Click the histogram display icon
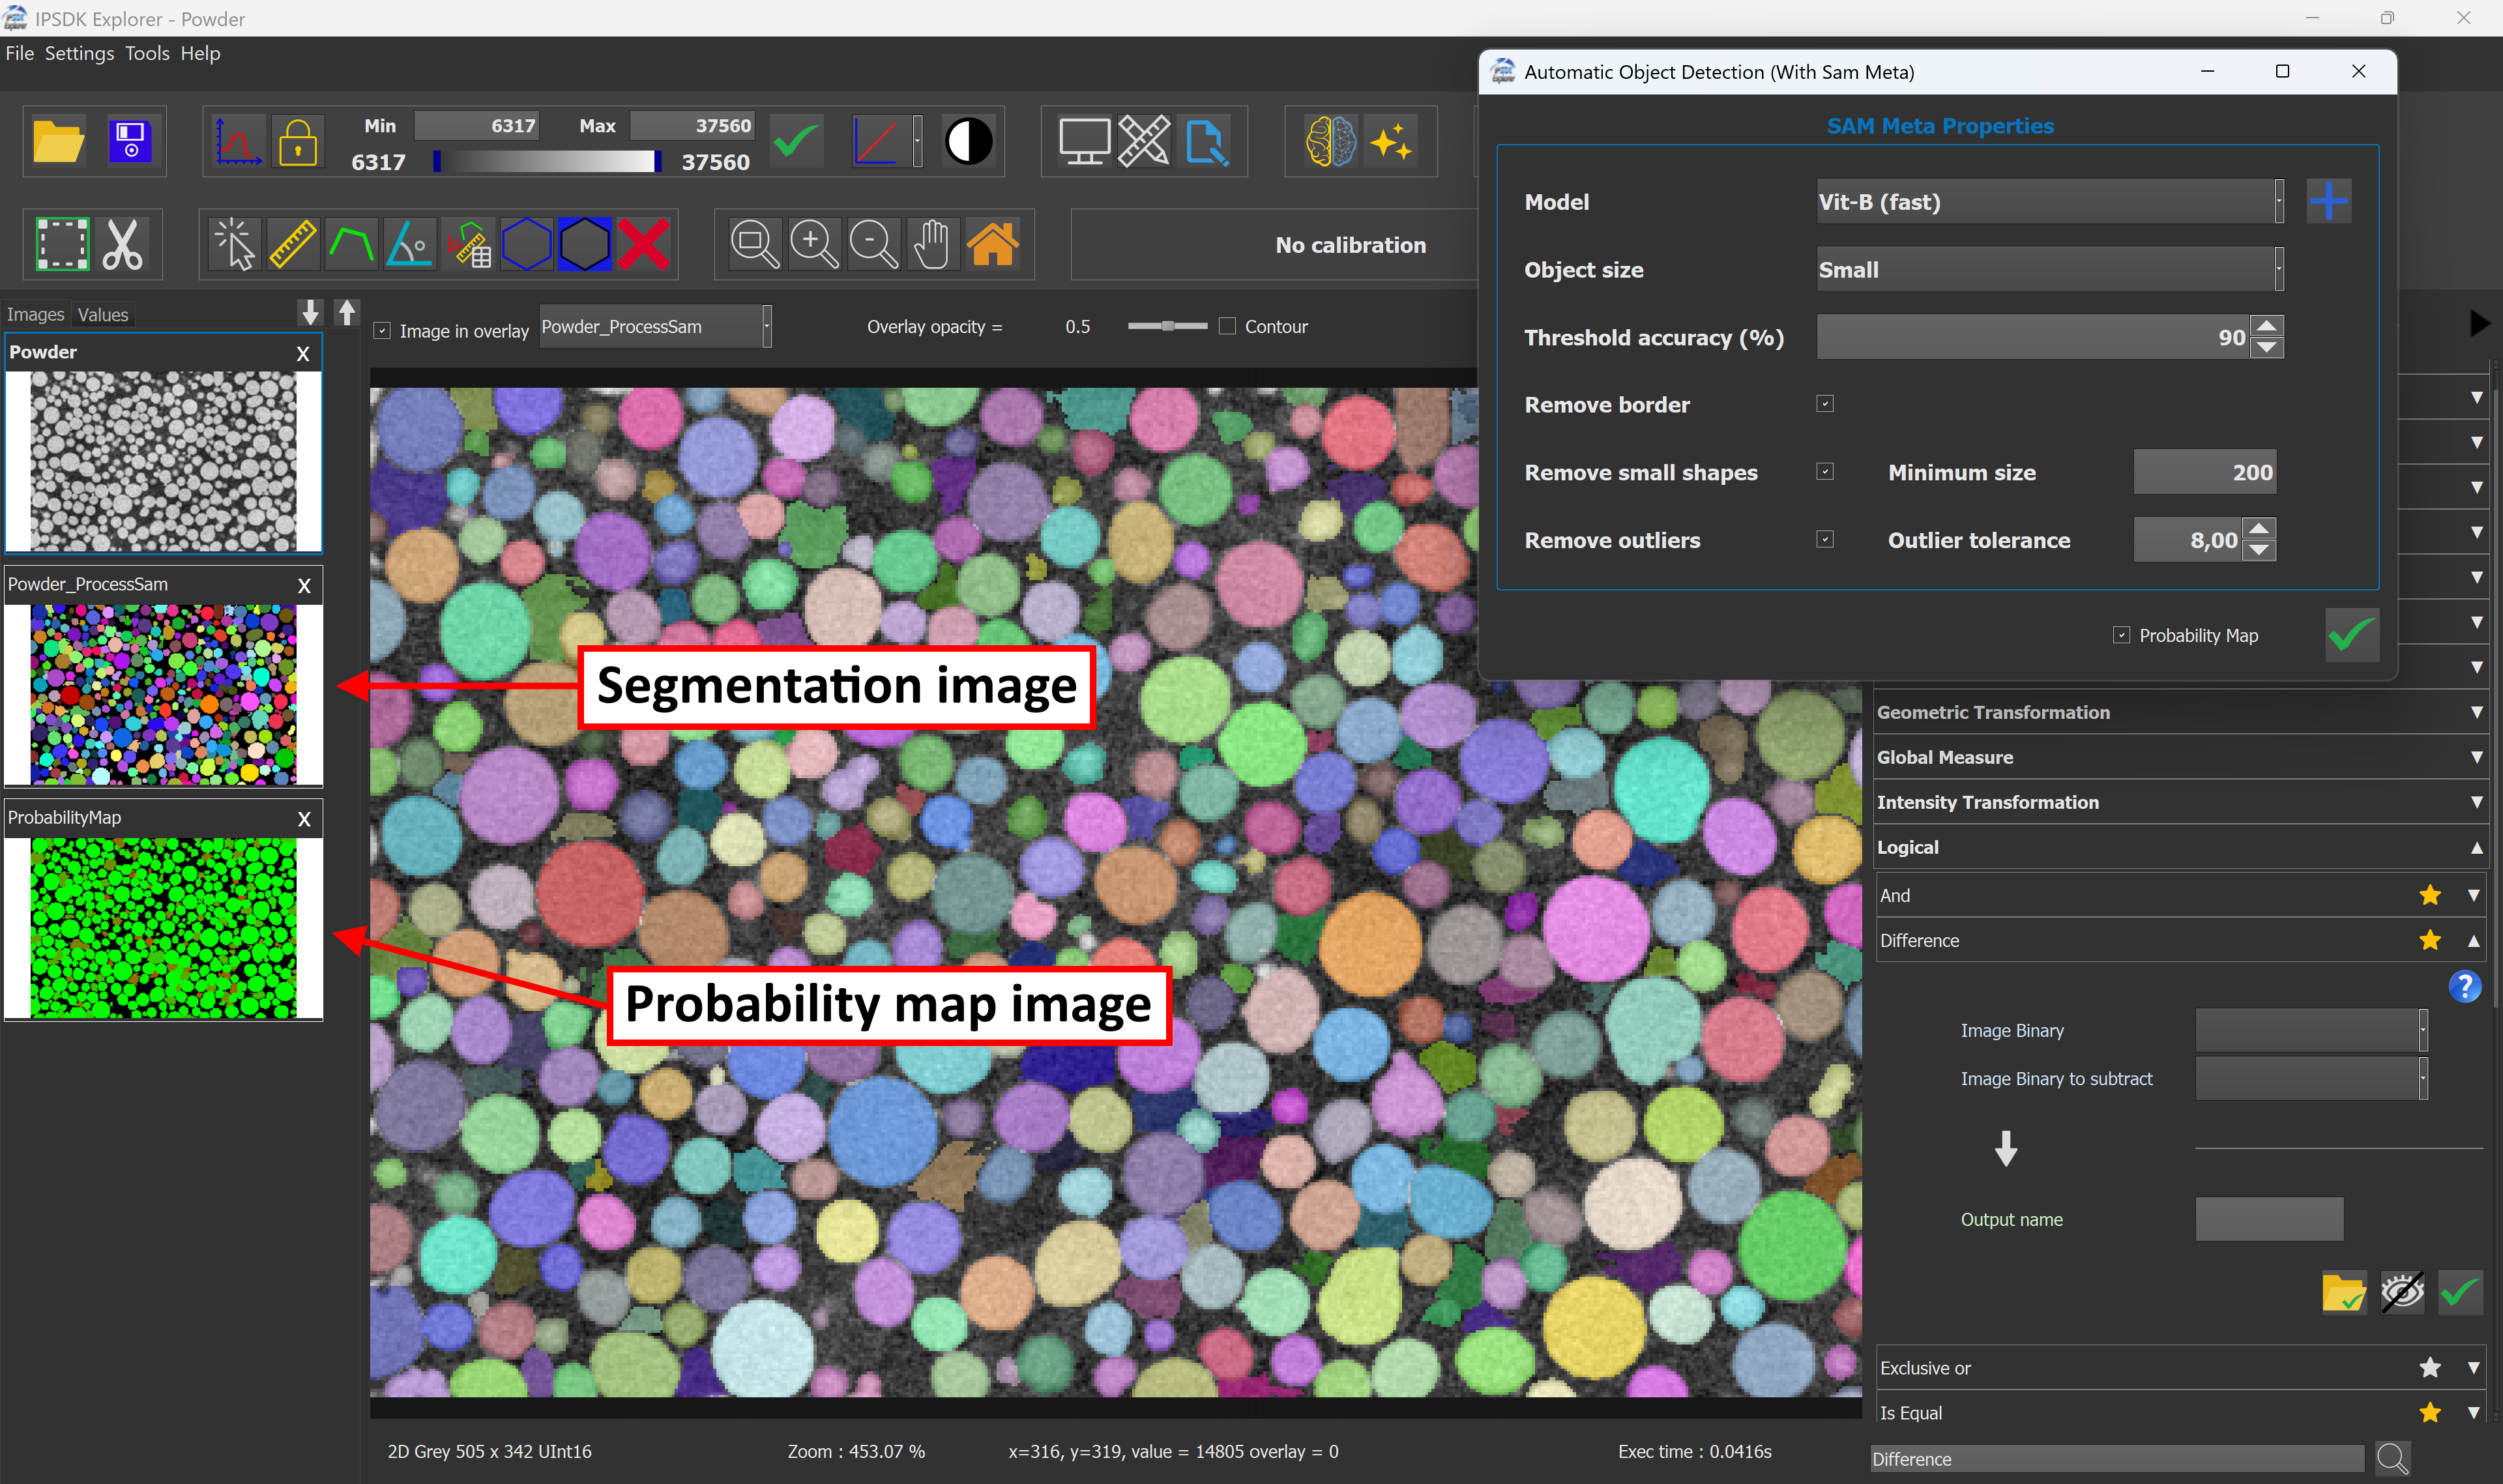2503x1484 pixels. 238,141
